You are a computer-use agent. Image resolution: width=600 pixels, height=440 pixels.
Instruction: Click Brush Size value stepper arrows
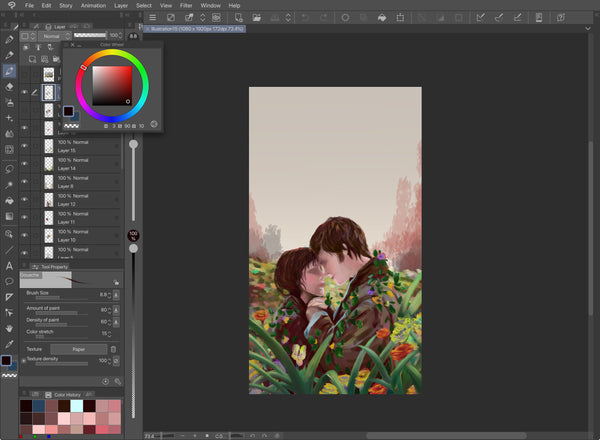[109, 295]
